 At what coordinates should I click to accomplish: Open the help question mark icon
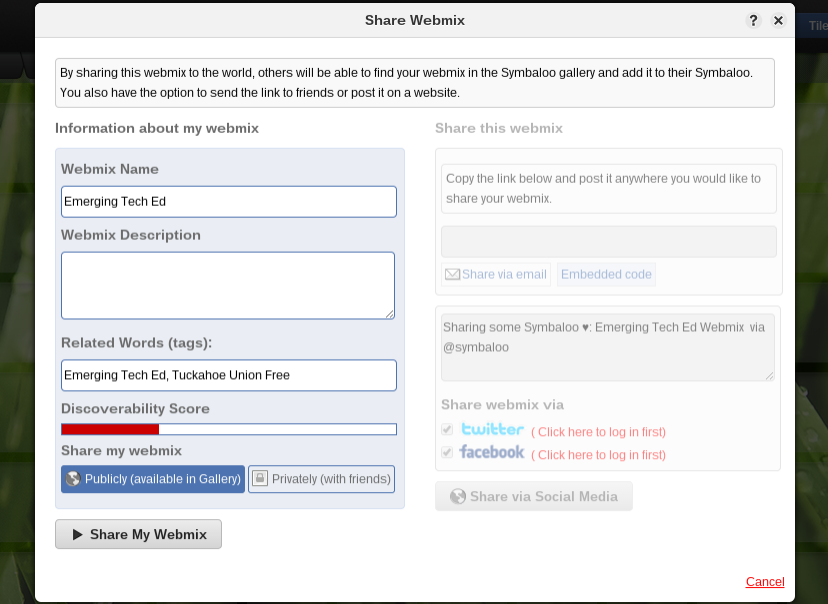coord(753,21)
